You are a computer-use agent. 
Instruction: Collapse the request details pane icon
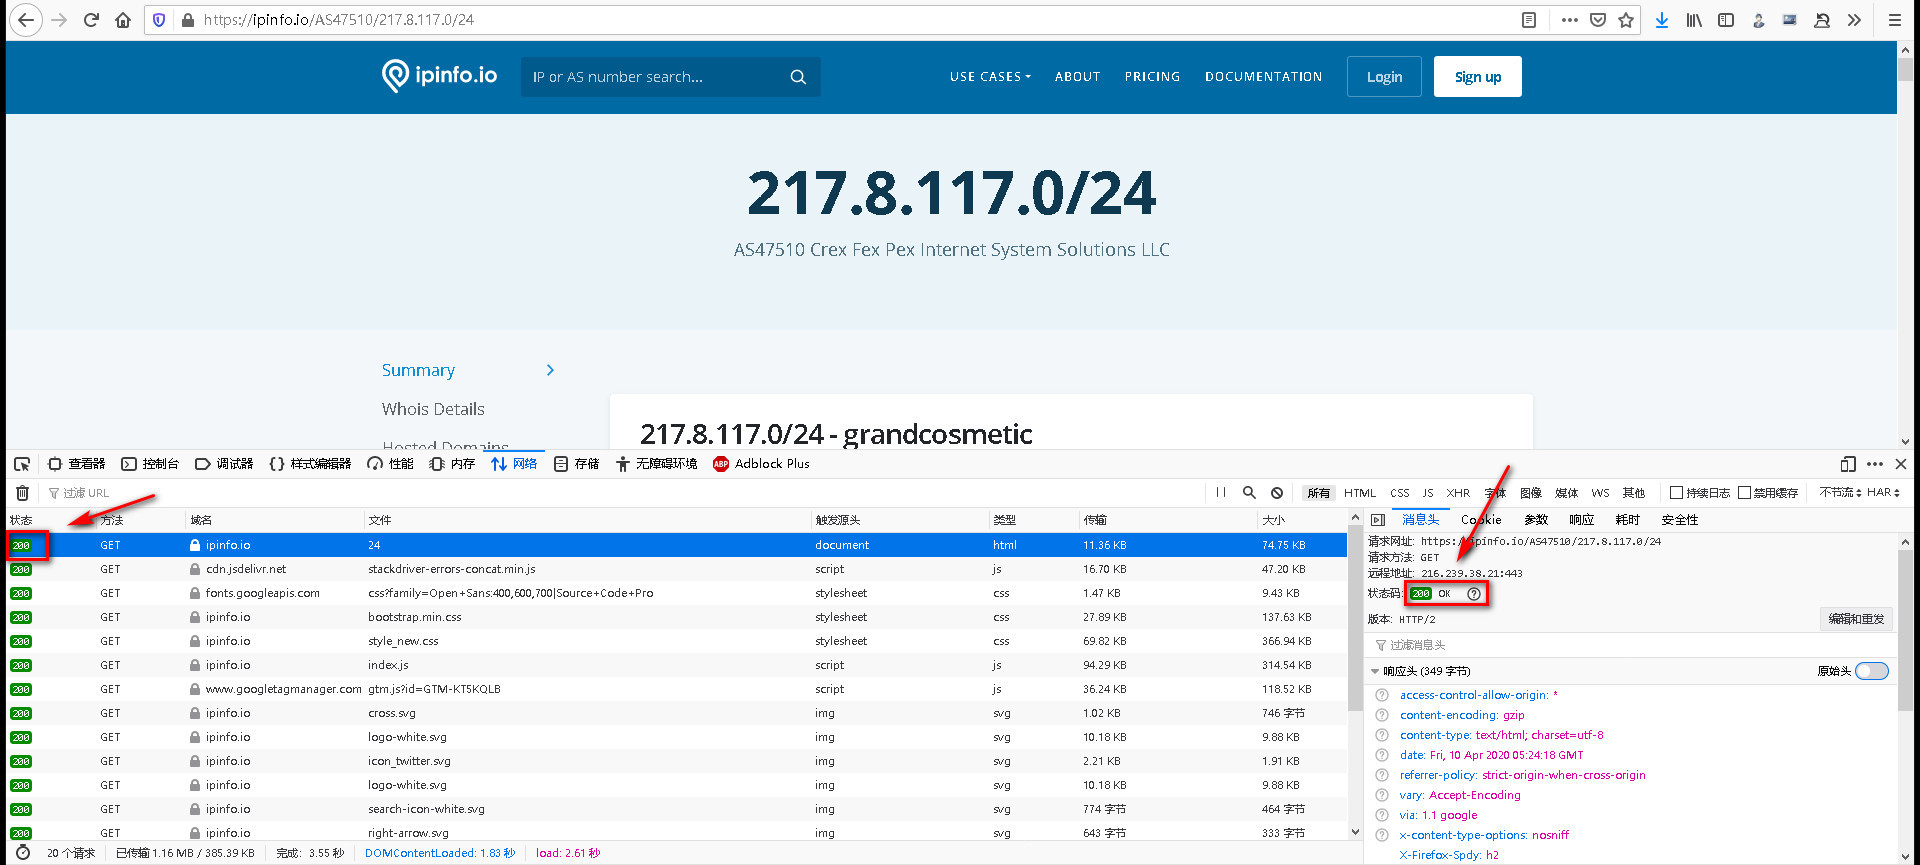pos(1378,520)
